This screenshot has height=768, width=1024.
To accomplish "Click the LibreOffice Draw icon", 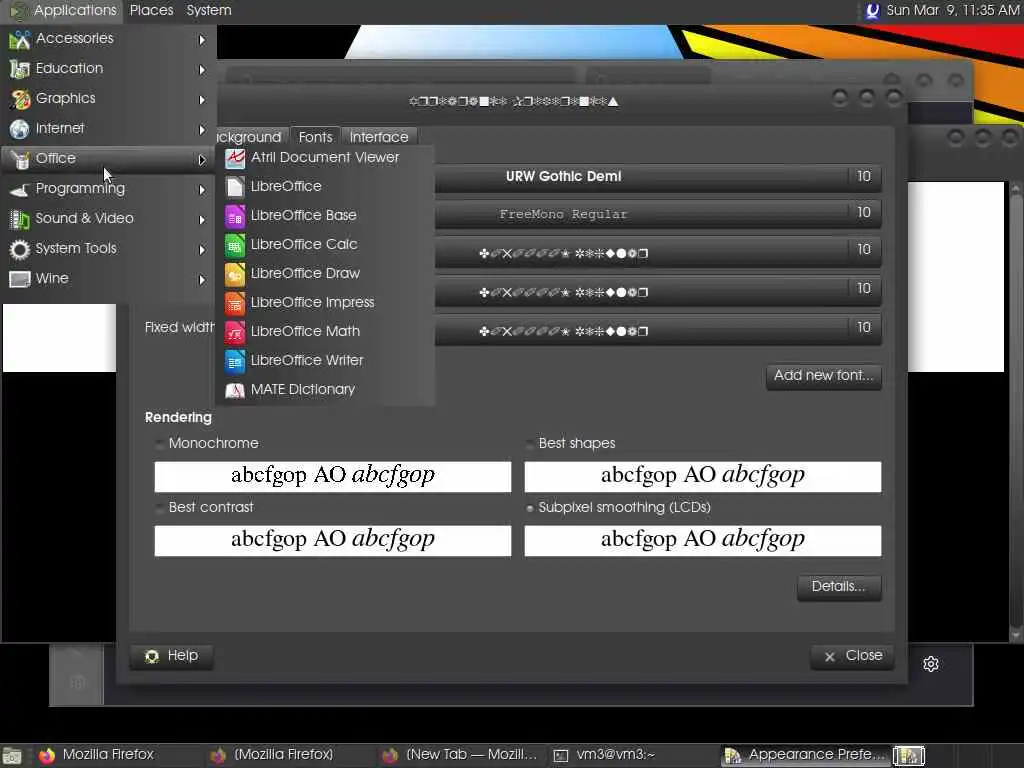I will [x=234, y=274].
